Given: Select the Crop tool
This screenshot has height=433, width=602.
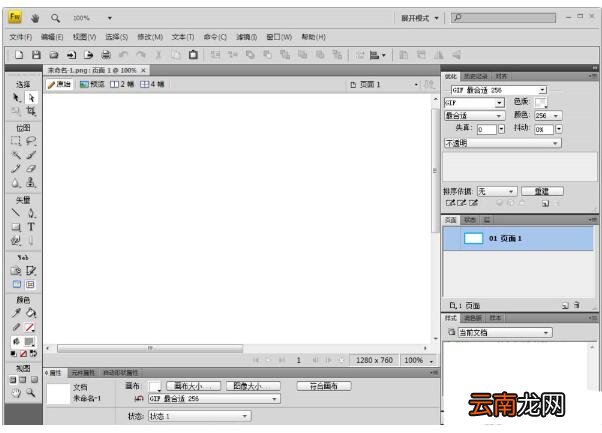Looking at the screenshot, I should click(31, 111).
